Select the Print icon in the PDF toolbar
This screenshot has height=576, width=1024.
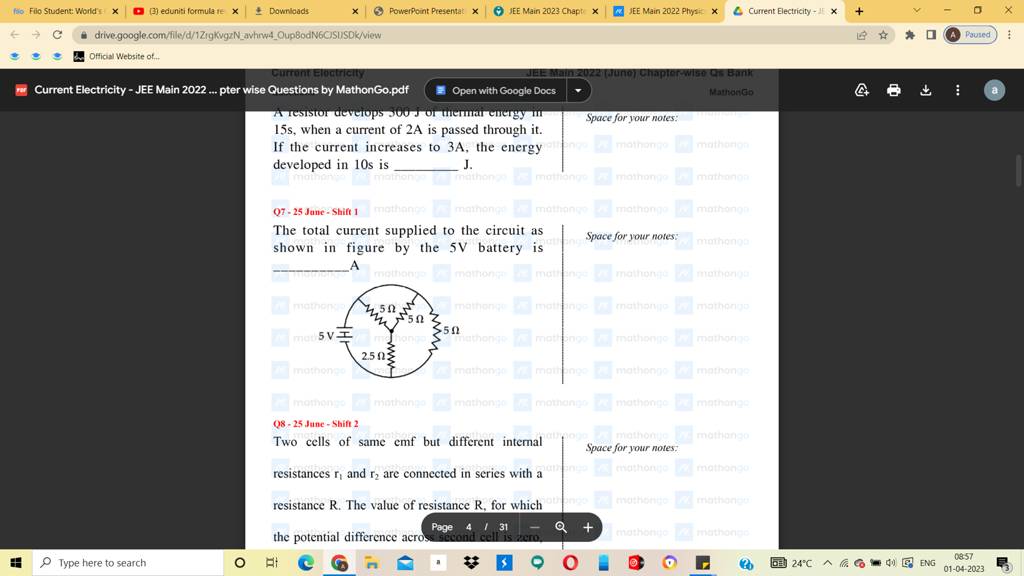893,90
